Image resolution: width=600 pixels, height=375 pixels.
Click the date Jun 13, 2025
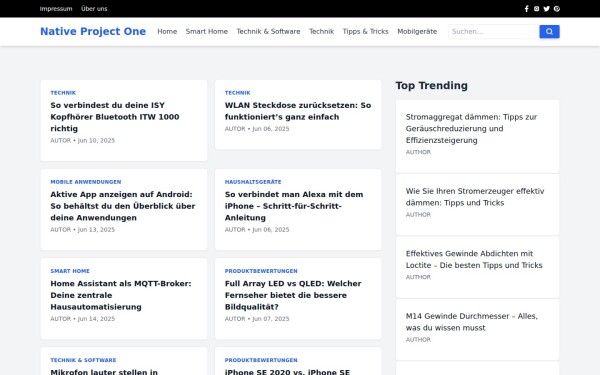tap(96, 230)
